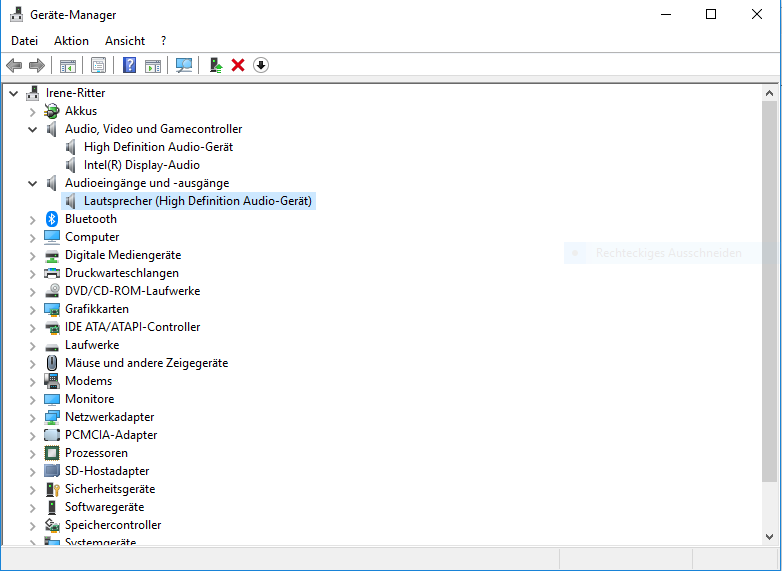Toggle the console tree toolbar icon

(x=67, y=65)
